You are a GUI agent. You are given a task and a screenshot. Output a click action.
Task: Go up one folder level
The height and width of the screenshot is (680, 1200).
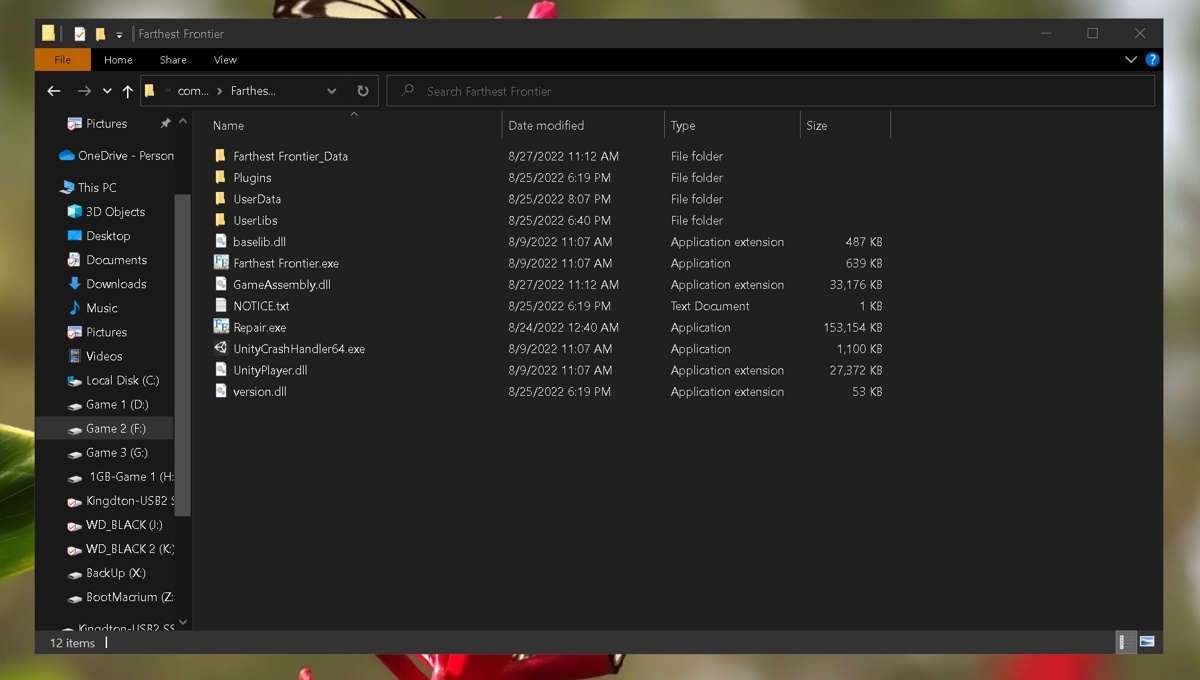[127, 91]
